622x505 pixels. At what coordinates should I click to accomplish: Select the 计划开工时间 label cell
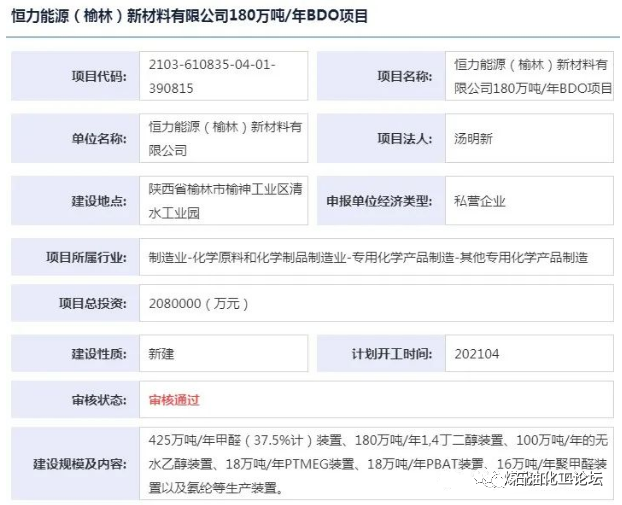(381, 353)
